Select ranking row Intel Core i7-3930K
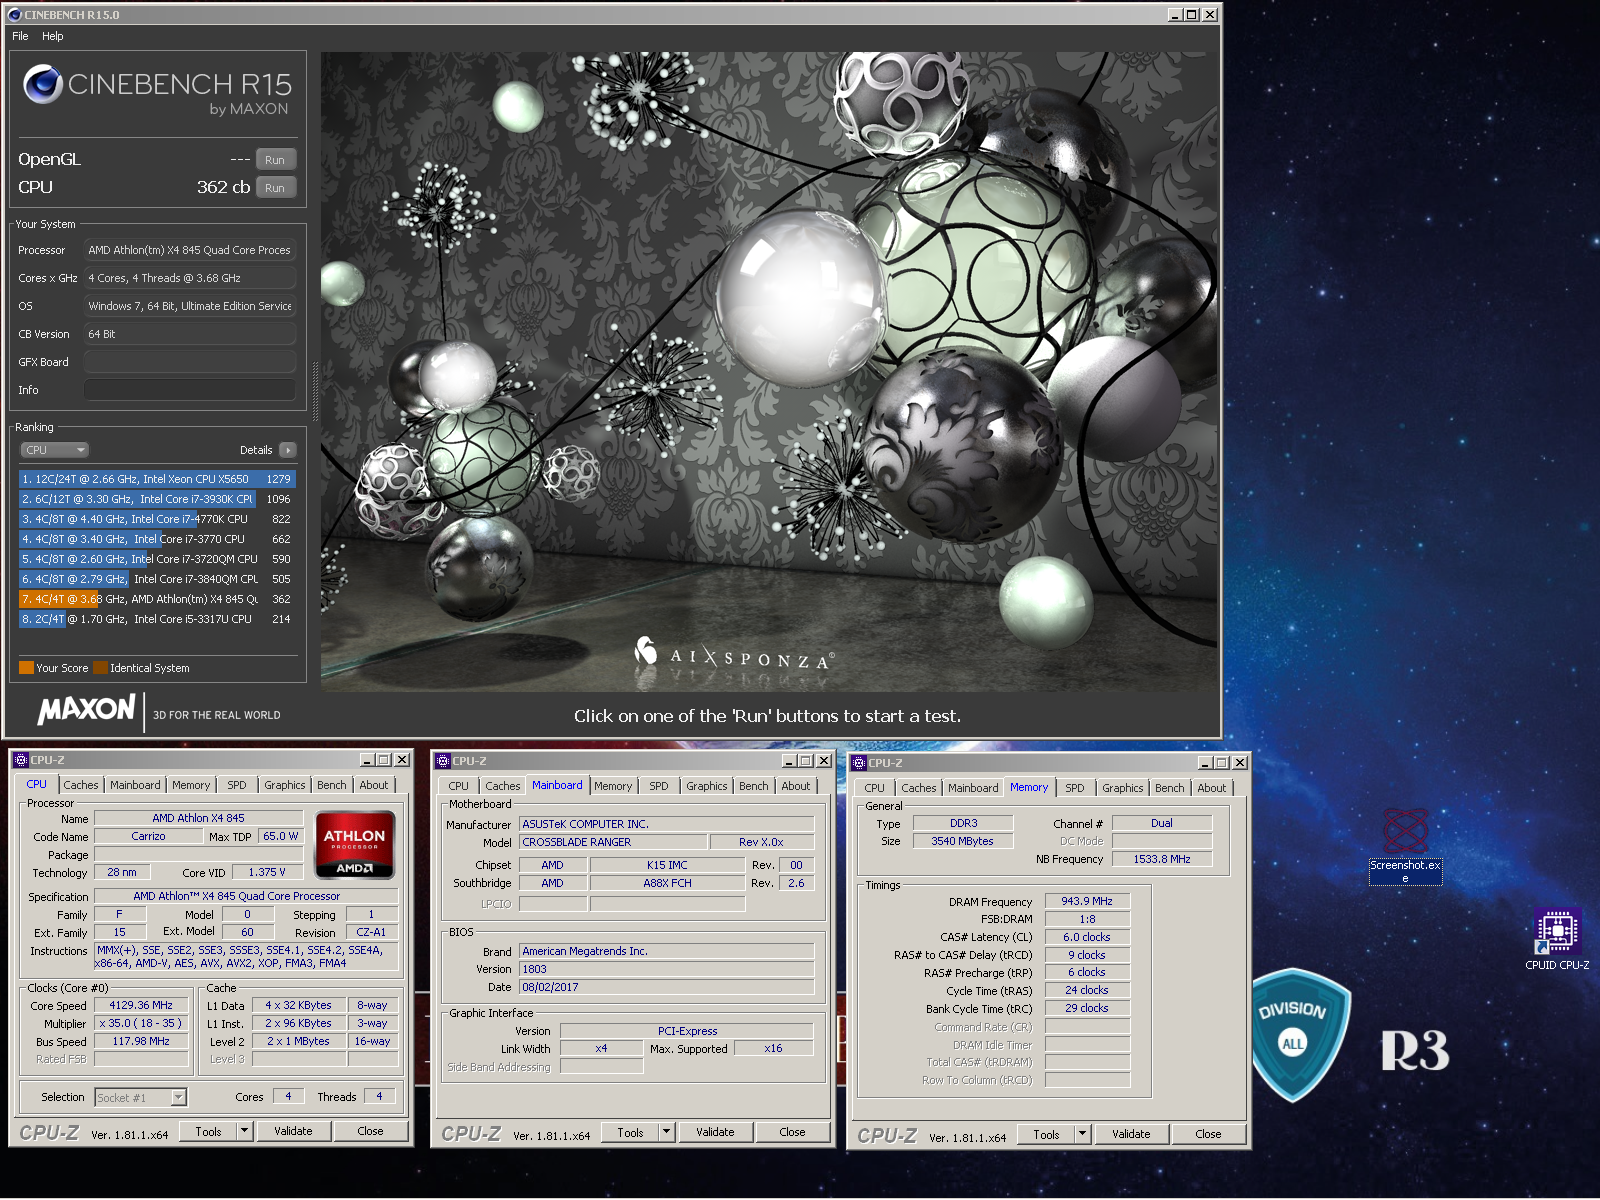This screenshot has height=1200, width=1600. tap(157, 499)
